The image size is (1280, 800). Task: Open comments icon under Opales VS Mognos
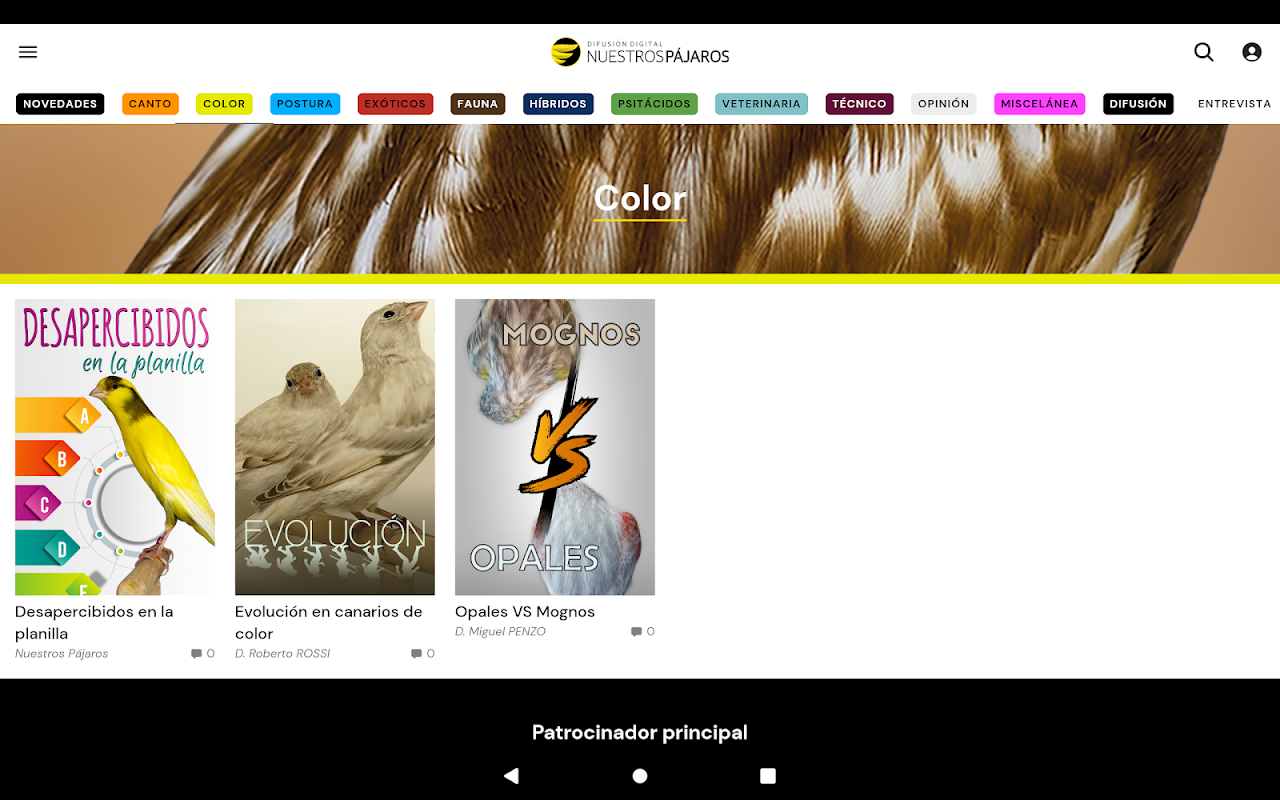click(x=642, y=632)
